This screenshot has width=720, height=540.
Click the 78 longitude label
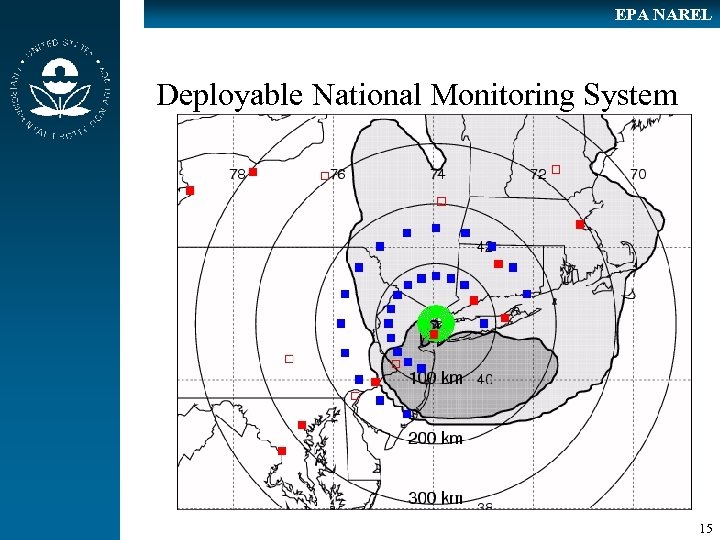coord(237,174)
